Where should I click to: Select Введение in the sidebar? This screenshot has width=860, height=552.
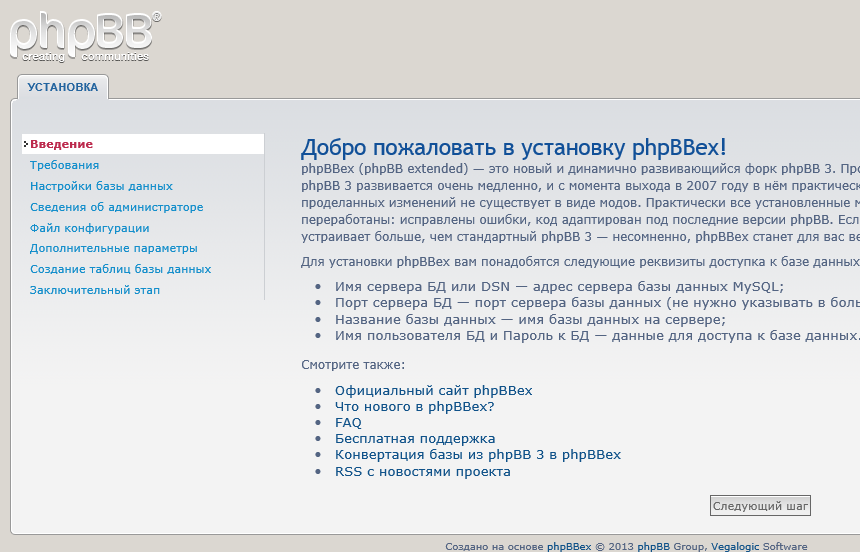61,144
